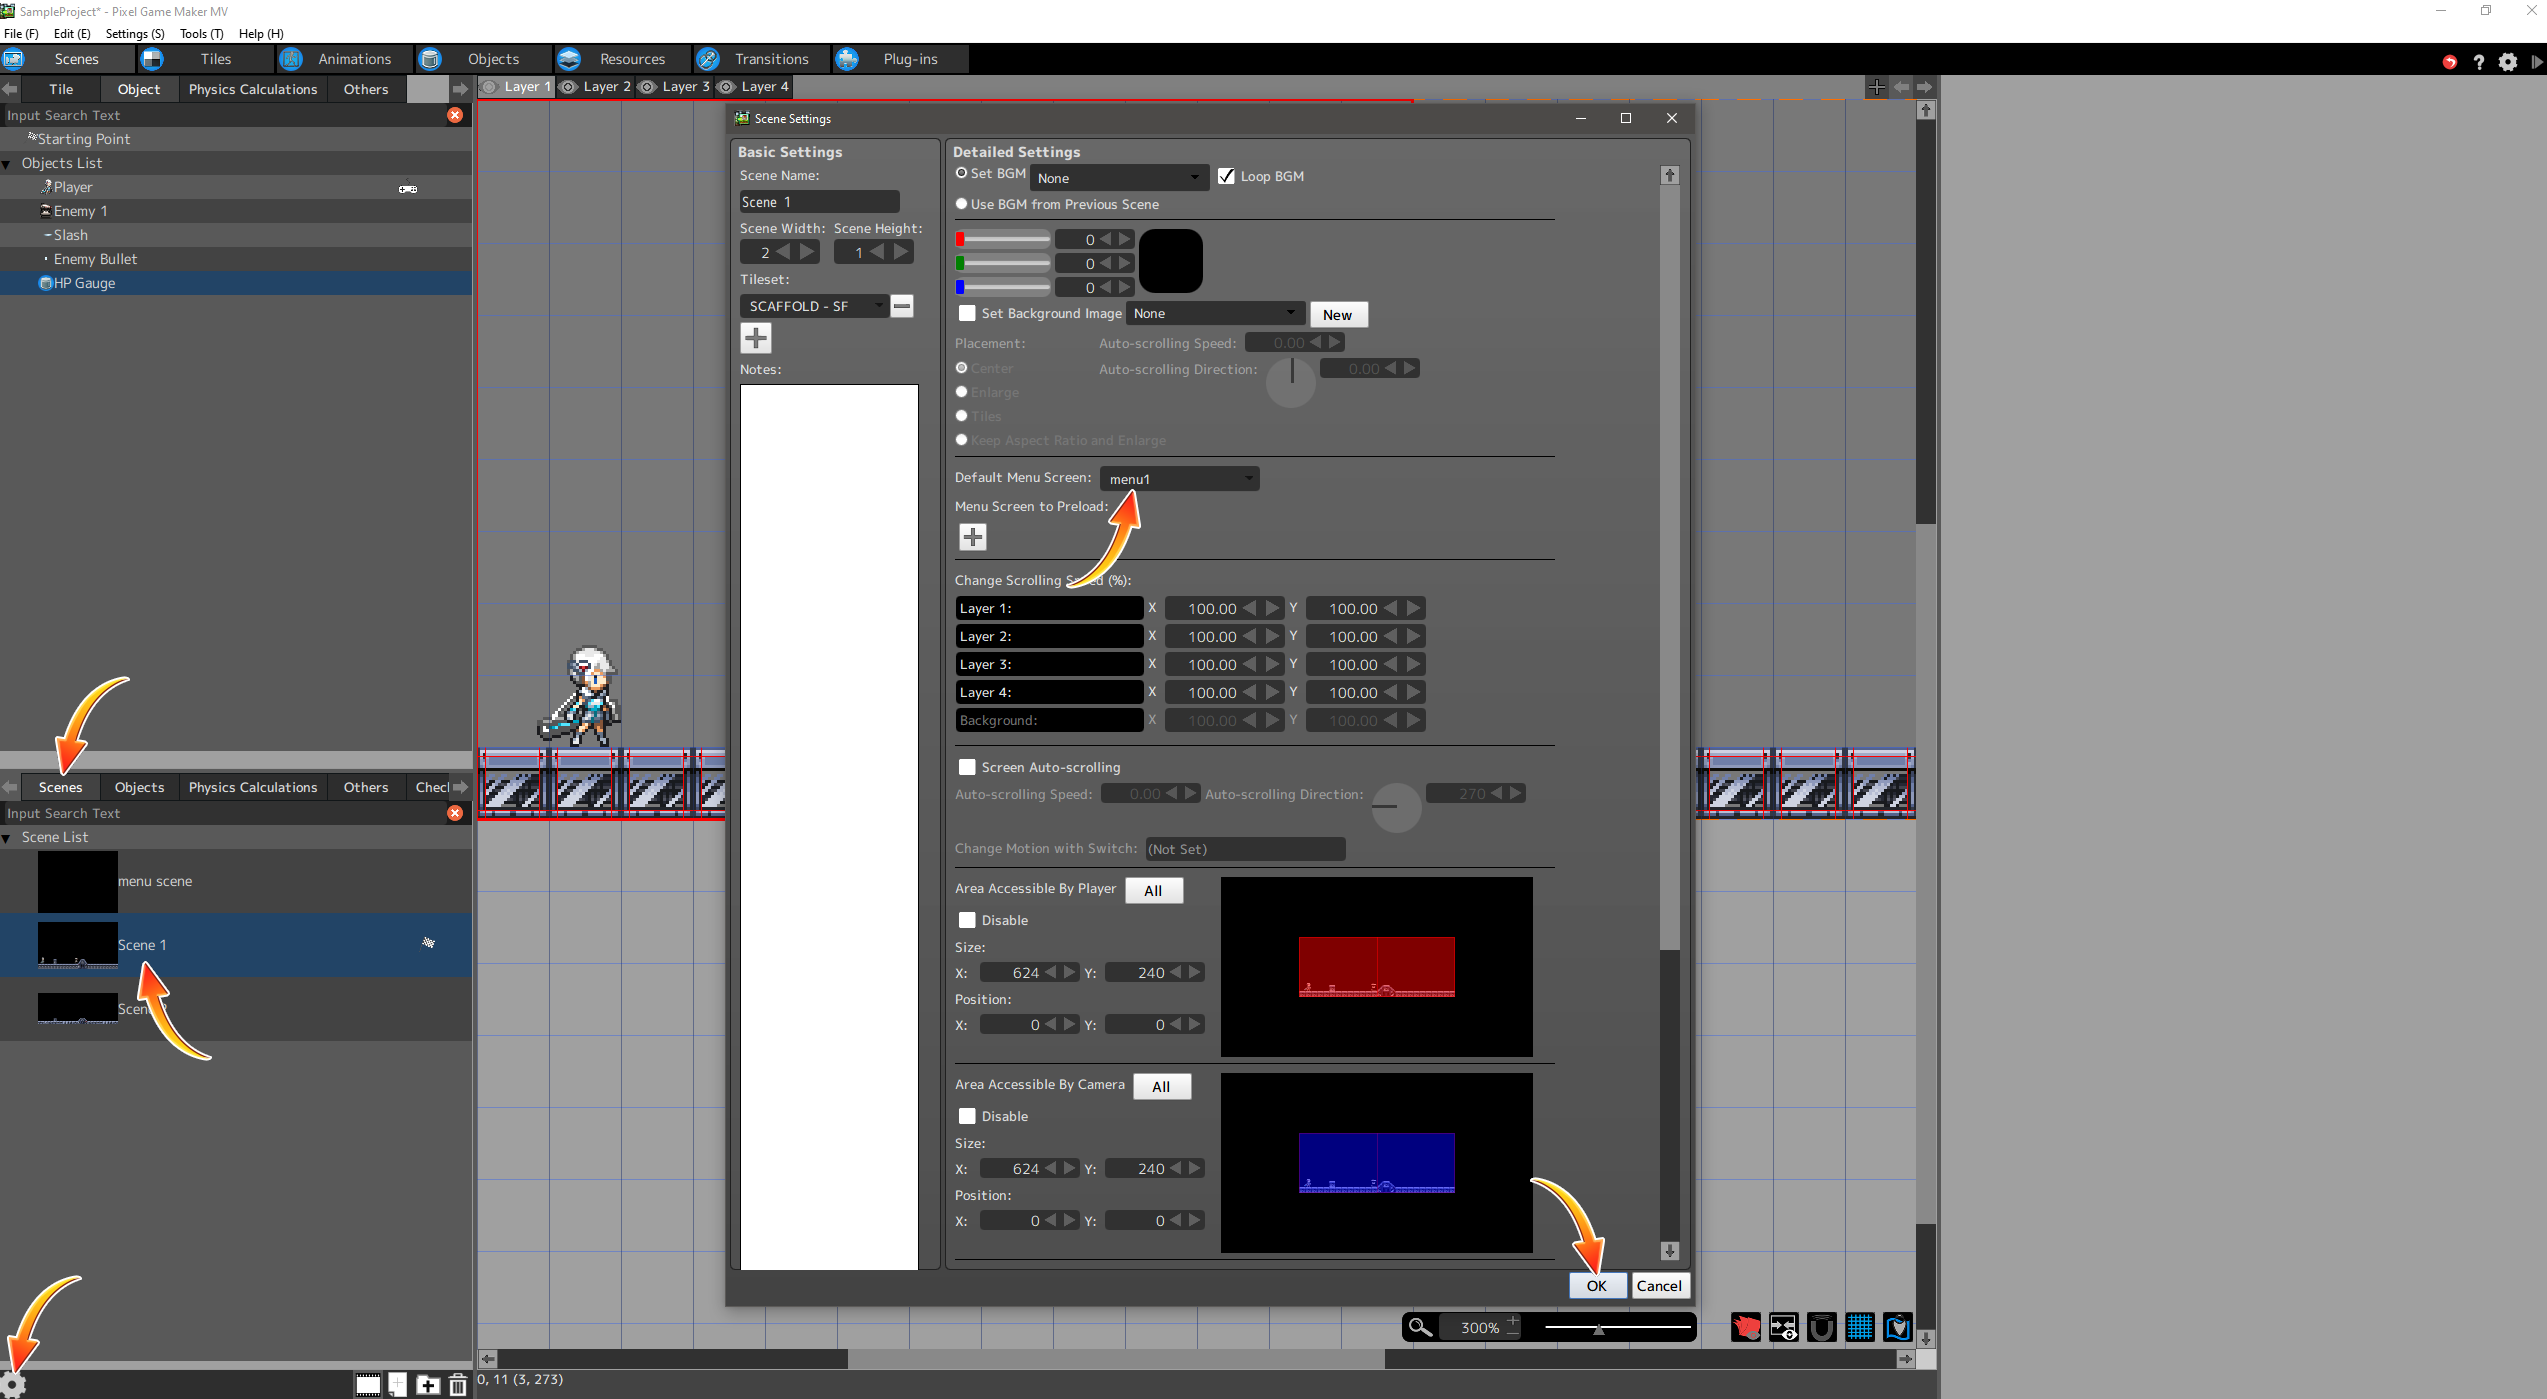2547x1399 pixels.
Task: Uncheck the Loop BGM checkbox
Action: [1227, 176]
